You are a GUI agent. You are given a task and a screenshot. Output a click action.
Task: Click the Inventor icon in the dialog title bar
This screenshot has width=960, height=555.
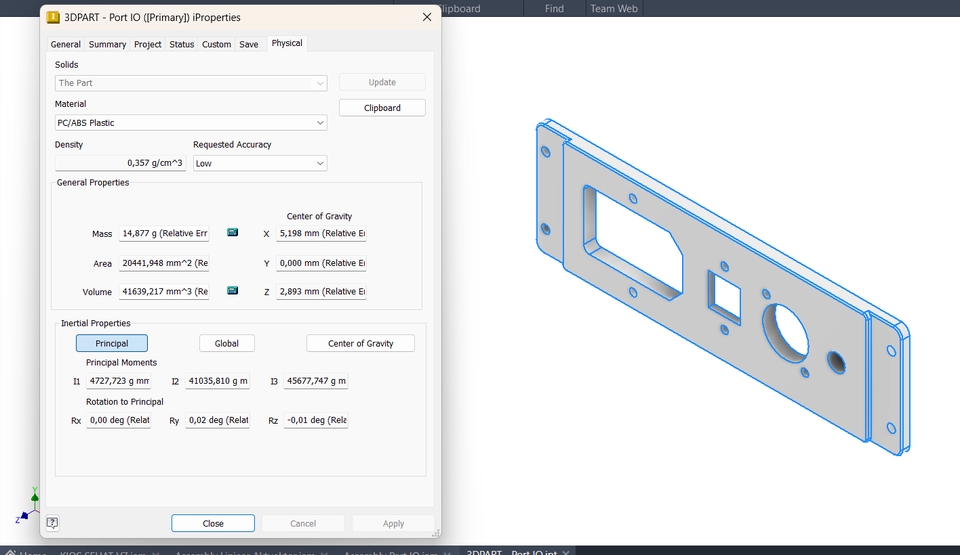point(53,17)
